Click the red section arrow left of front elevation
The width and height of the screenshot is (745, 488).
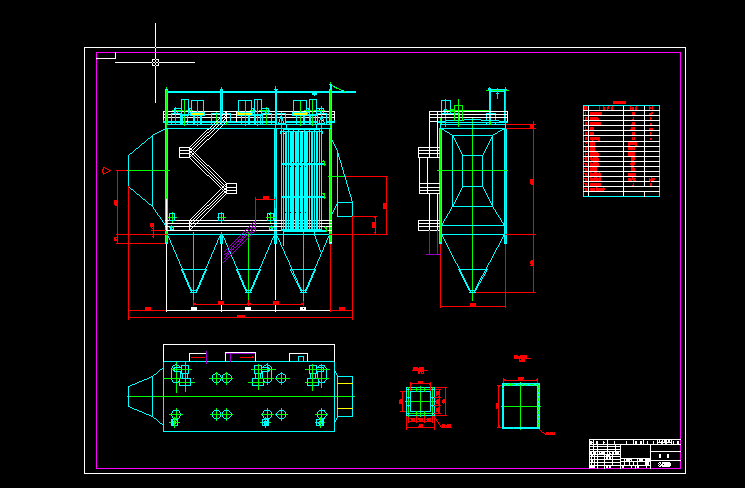click(106, 171)
